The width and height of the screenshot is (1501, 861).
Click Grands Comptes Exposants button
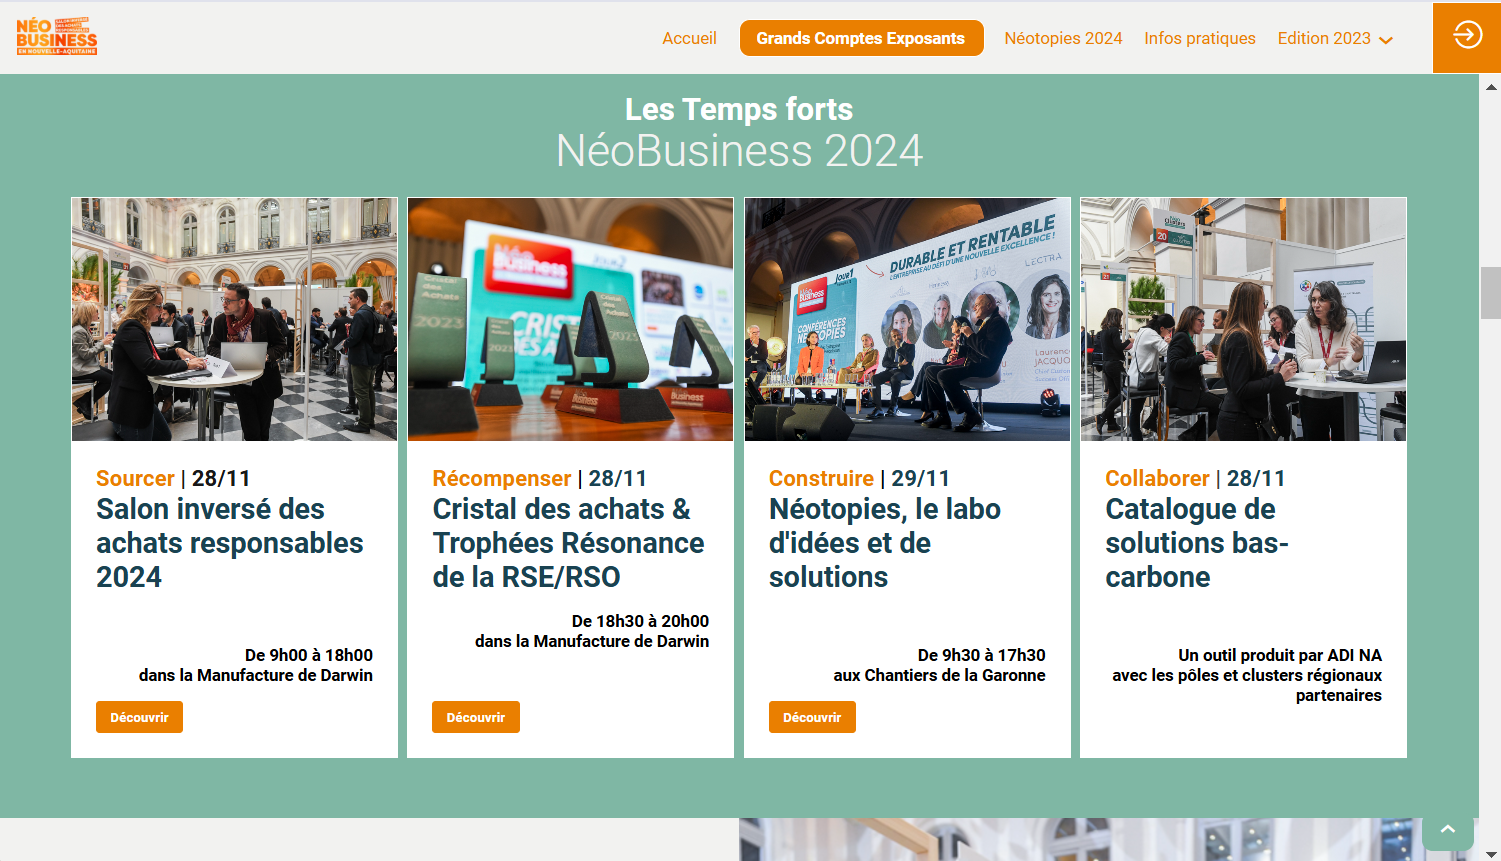tap(861, 38)
